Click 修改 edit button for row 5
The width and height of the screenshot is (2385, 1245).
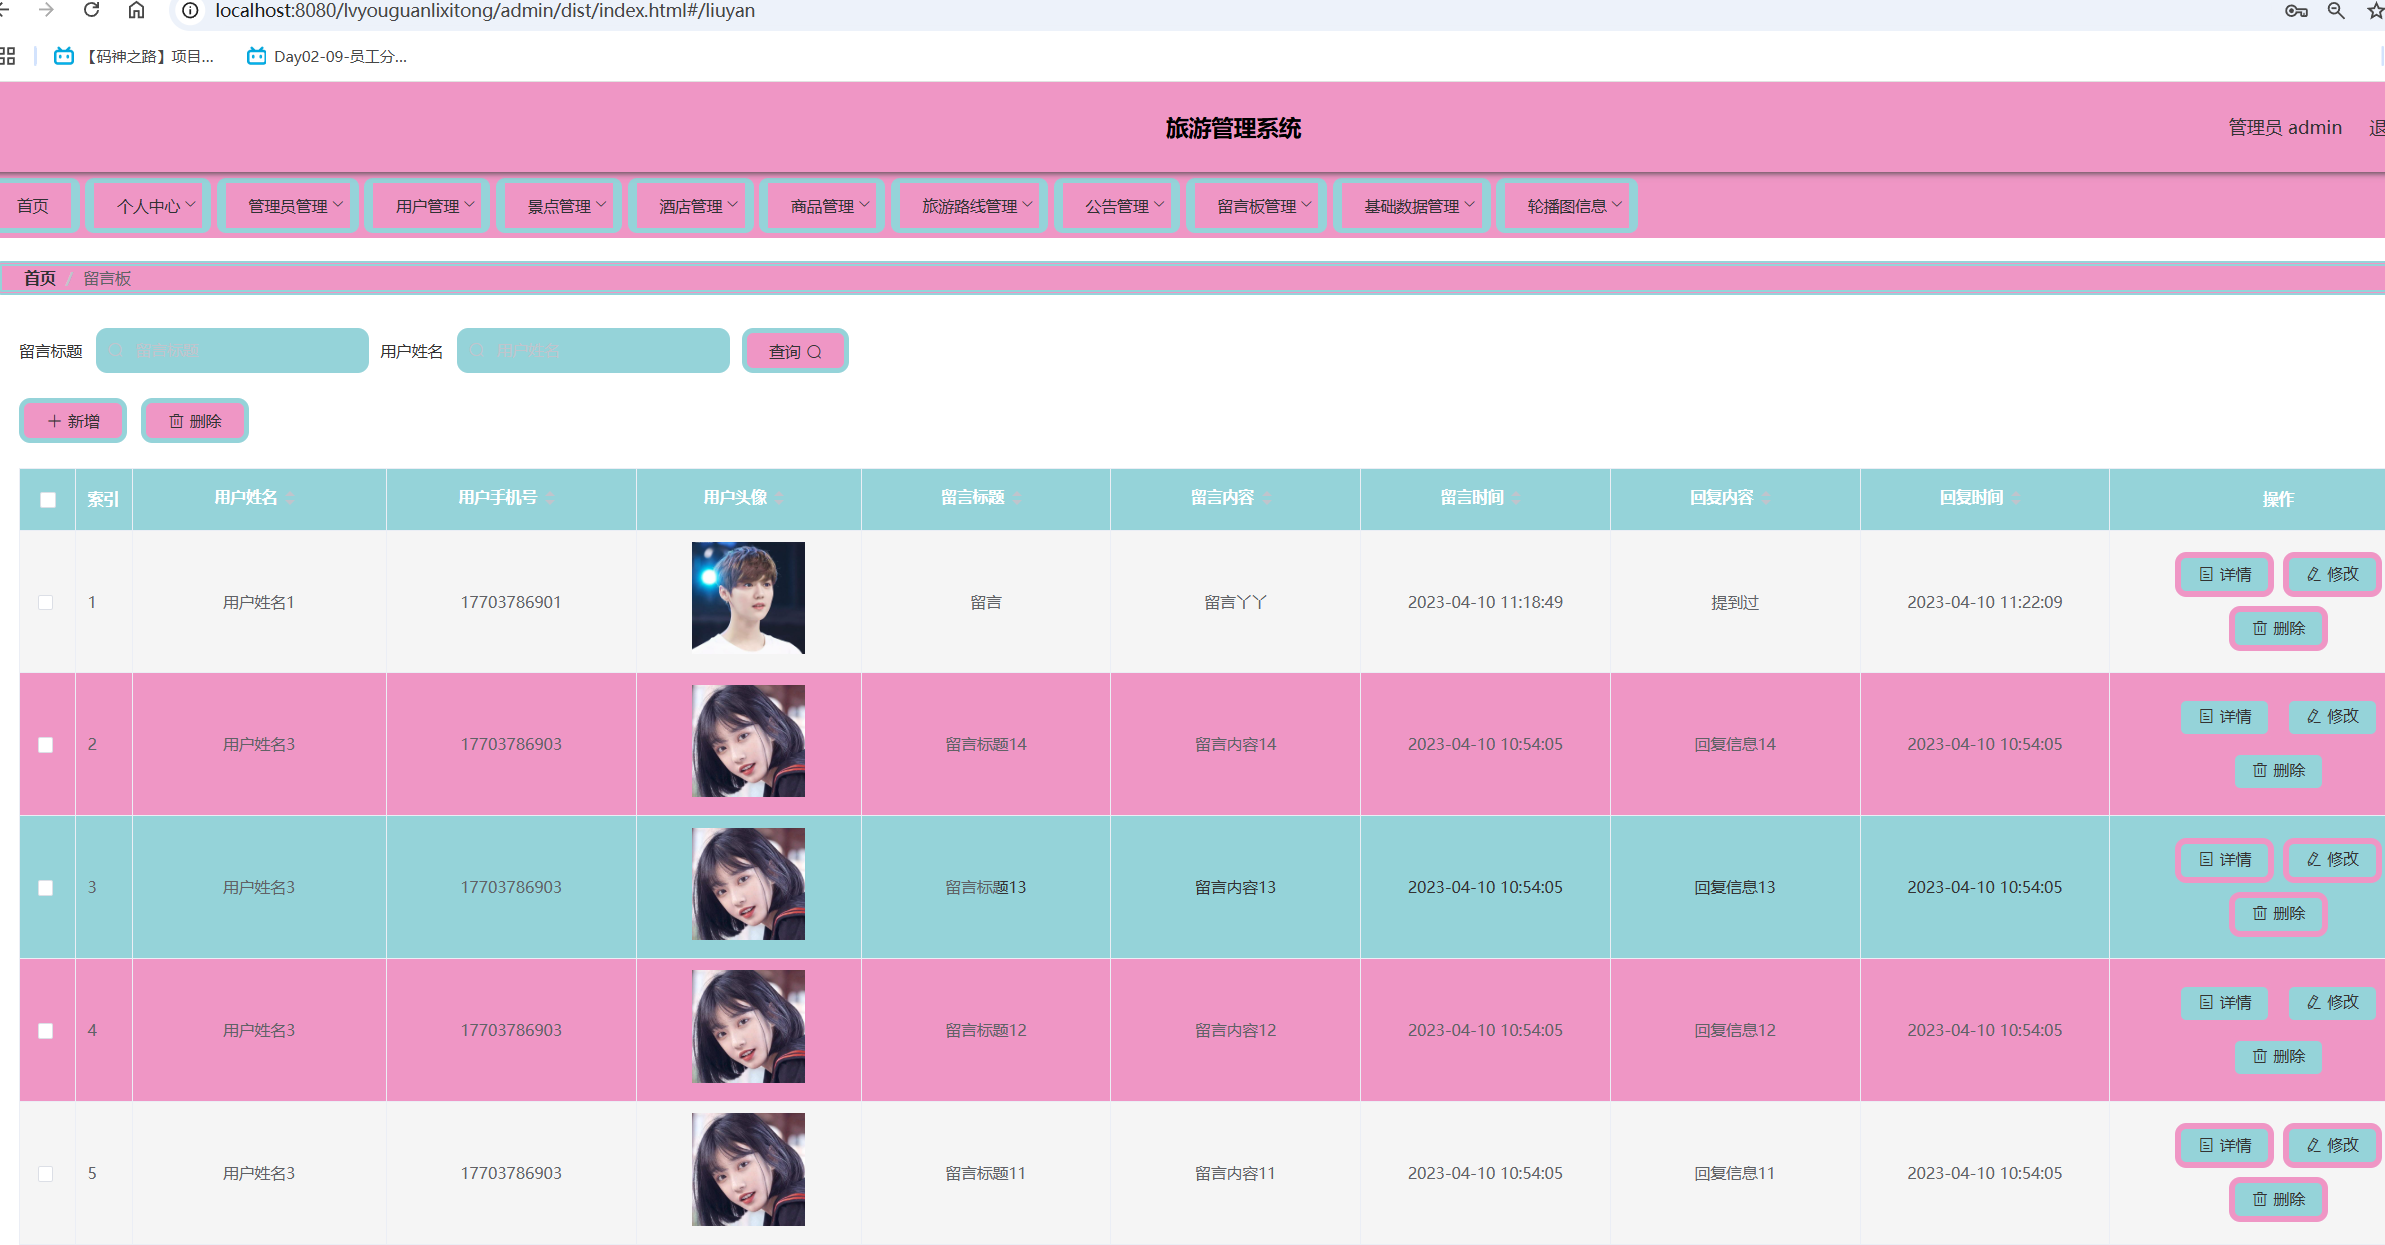[x=2332, y=1145]
